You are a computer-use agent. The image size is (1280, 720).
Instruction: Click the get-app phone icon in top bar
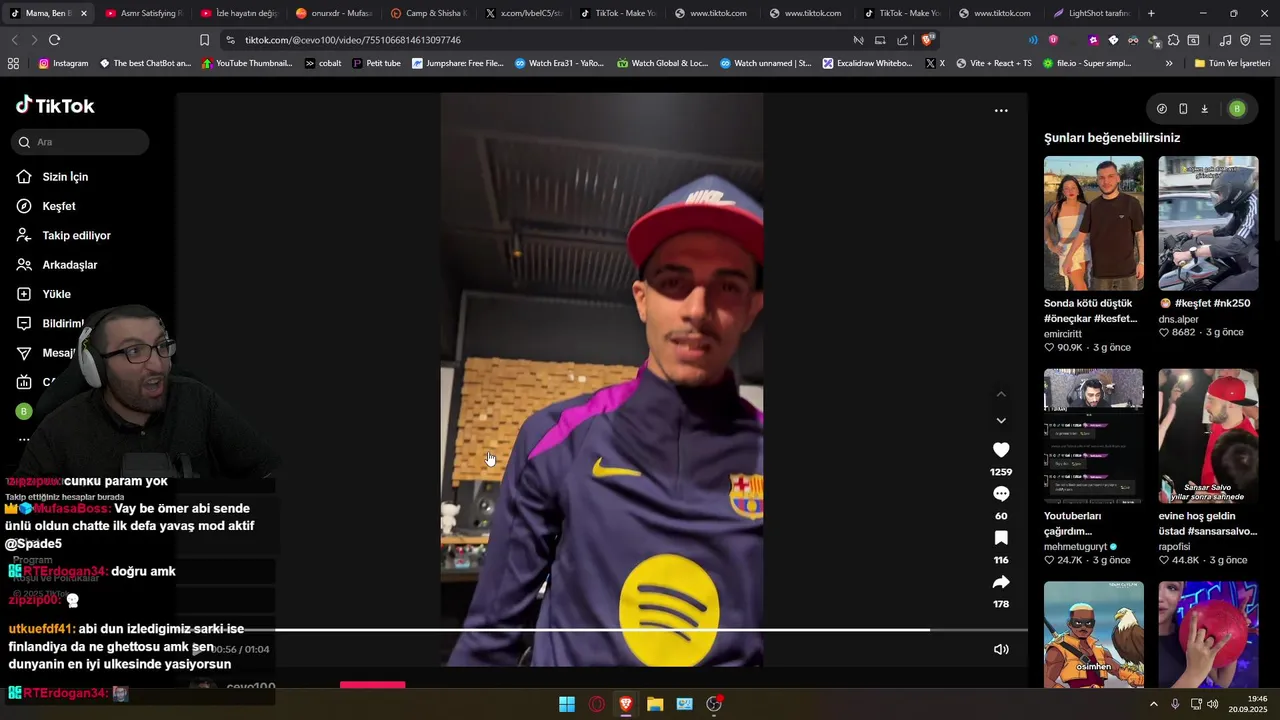[x=1183, y=109]
